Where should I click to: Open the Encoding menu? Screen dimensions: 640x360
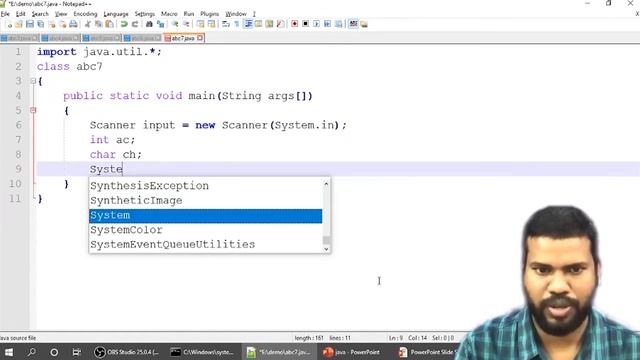coord(85,14)
